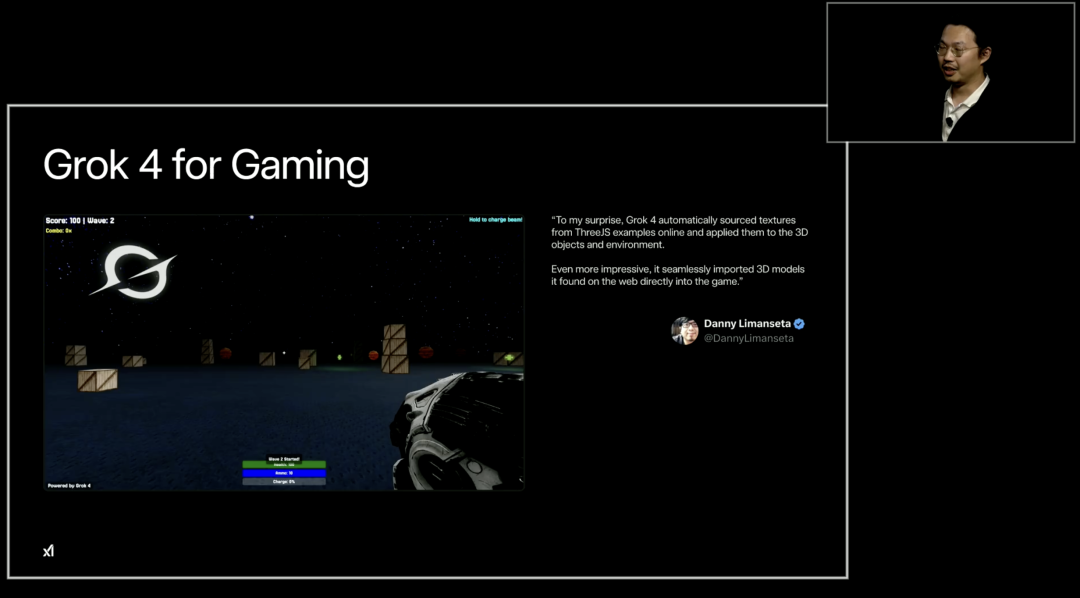Click the Danny Limanseta display name
Screen dimensions: 1080x598
pos(747,324)
